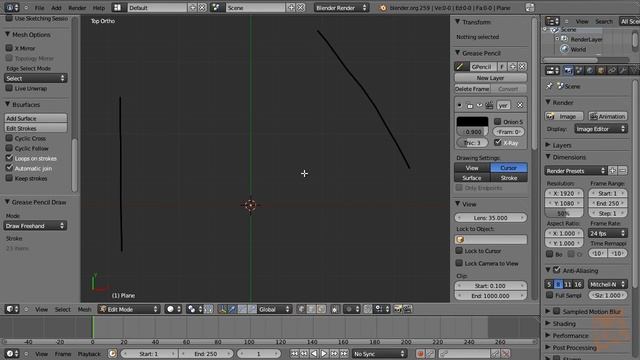Click the Blender info editor type icon
640x360 pixels.
coord(11,7)
